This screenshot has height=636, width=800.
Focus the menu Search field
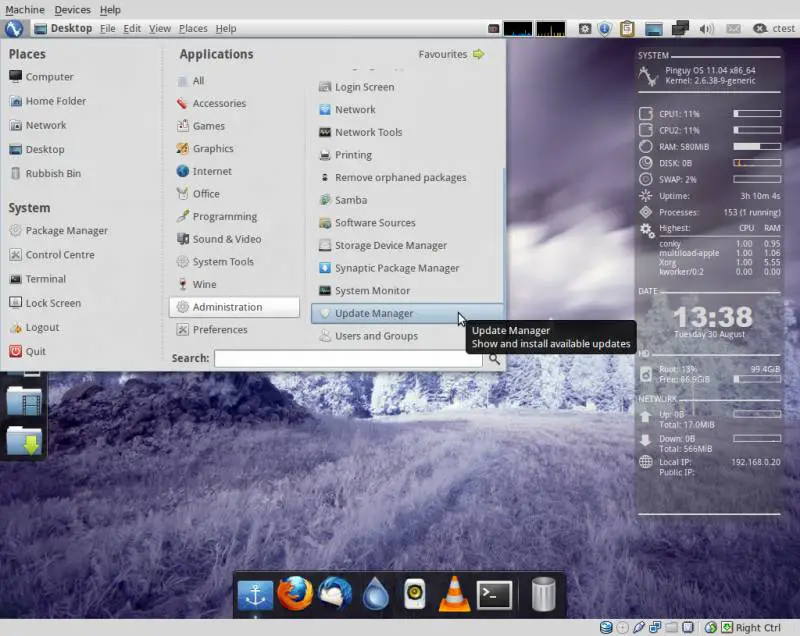(x=348, y=359)
